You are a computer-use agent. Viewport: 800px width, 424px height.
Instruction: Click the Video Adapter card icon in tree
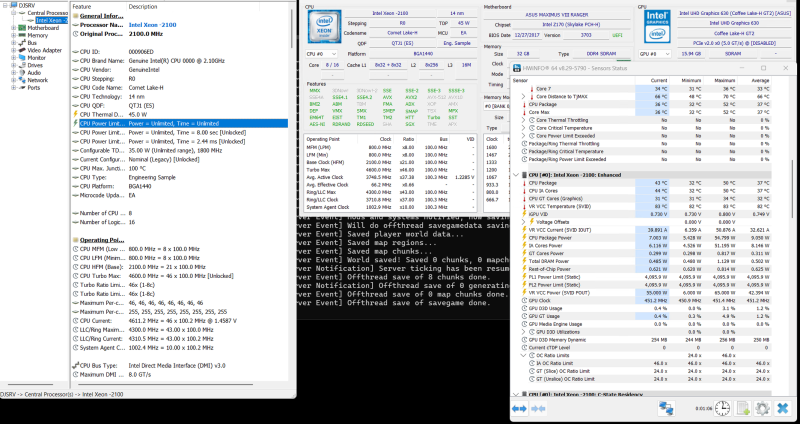(x=22, y=51)
